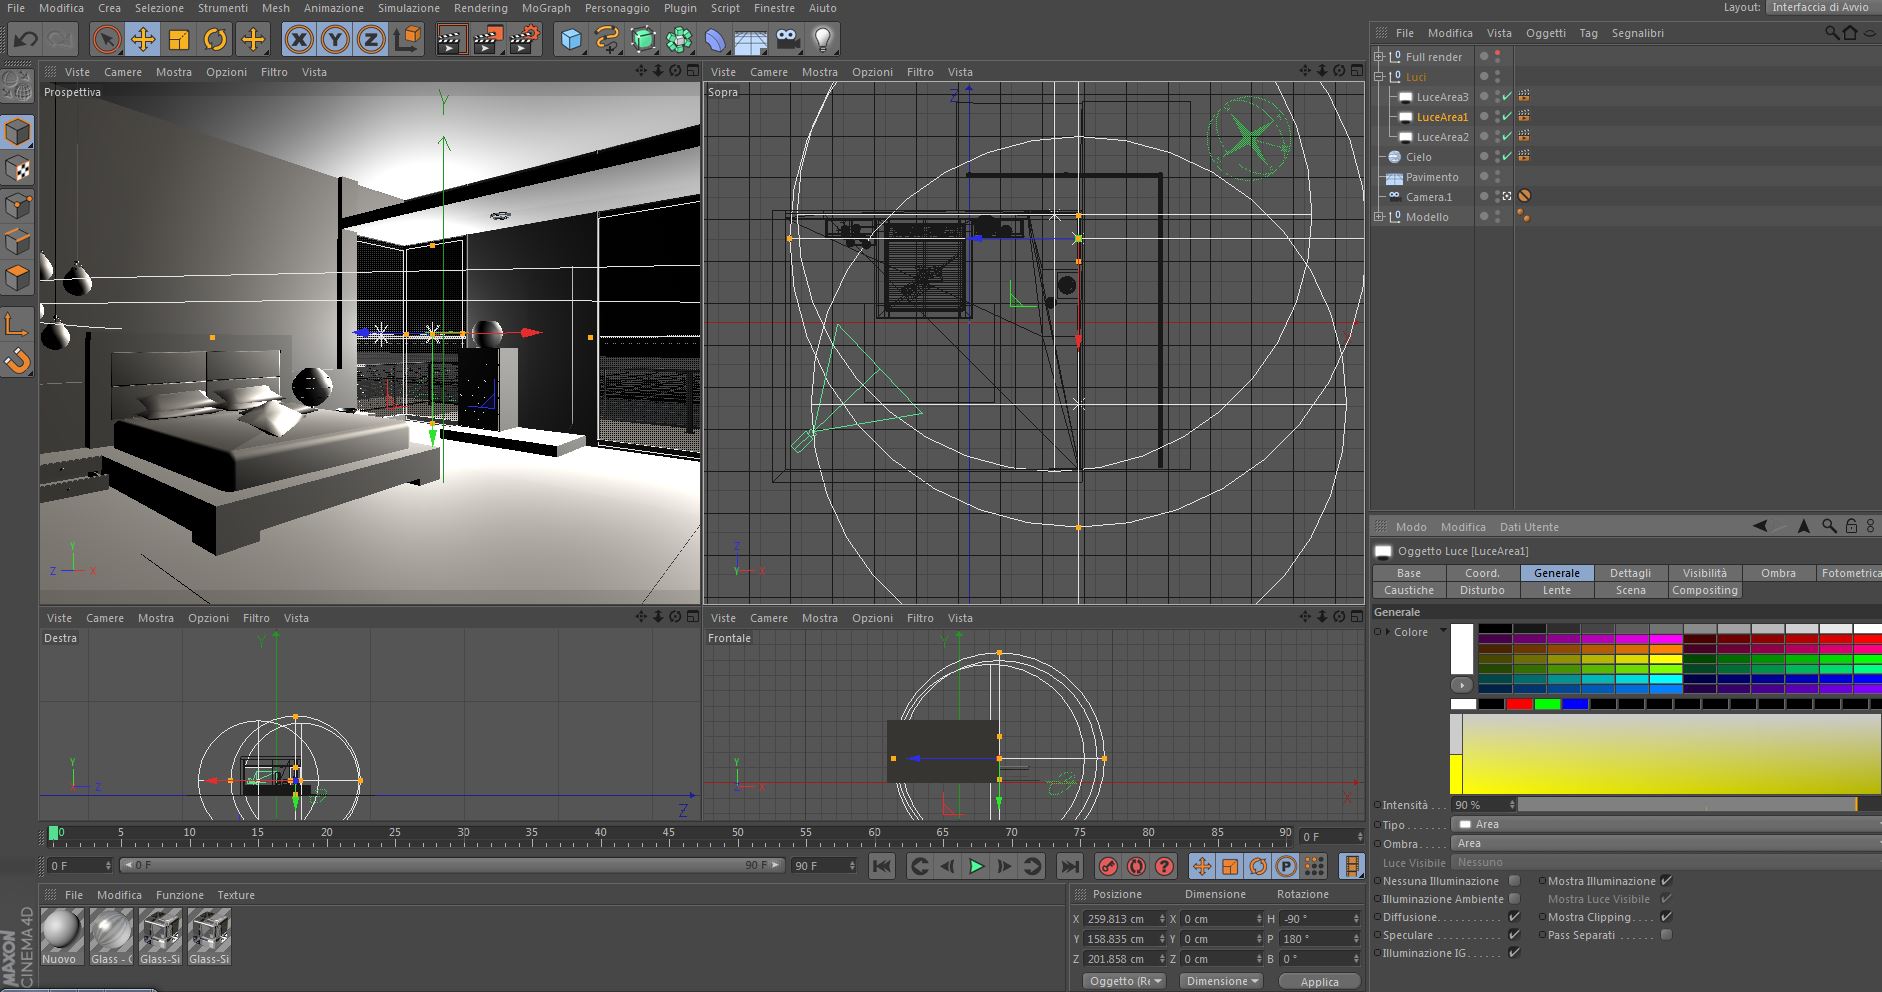The height and width of the screenshot is (992, 1882).
Task: Enable the Nessuna Illuminazione checkbox
Action: 1514,881
